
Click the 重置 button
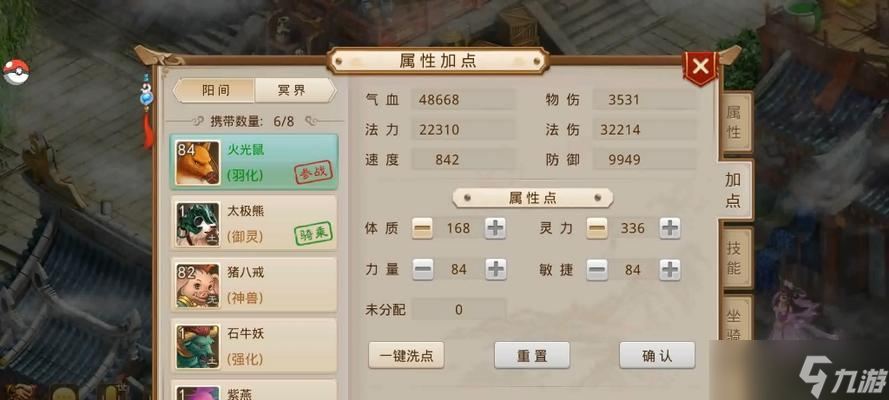532,355
